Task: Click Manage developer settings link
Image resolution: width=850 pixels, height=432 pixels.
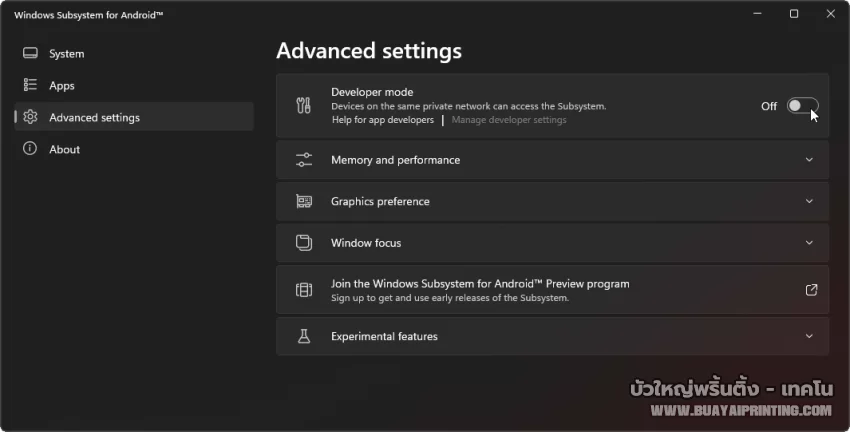Action: coord(509,120)
